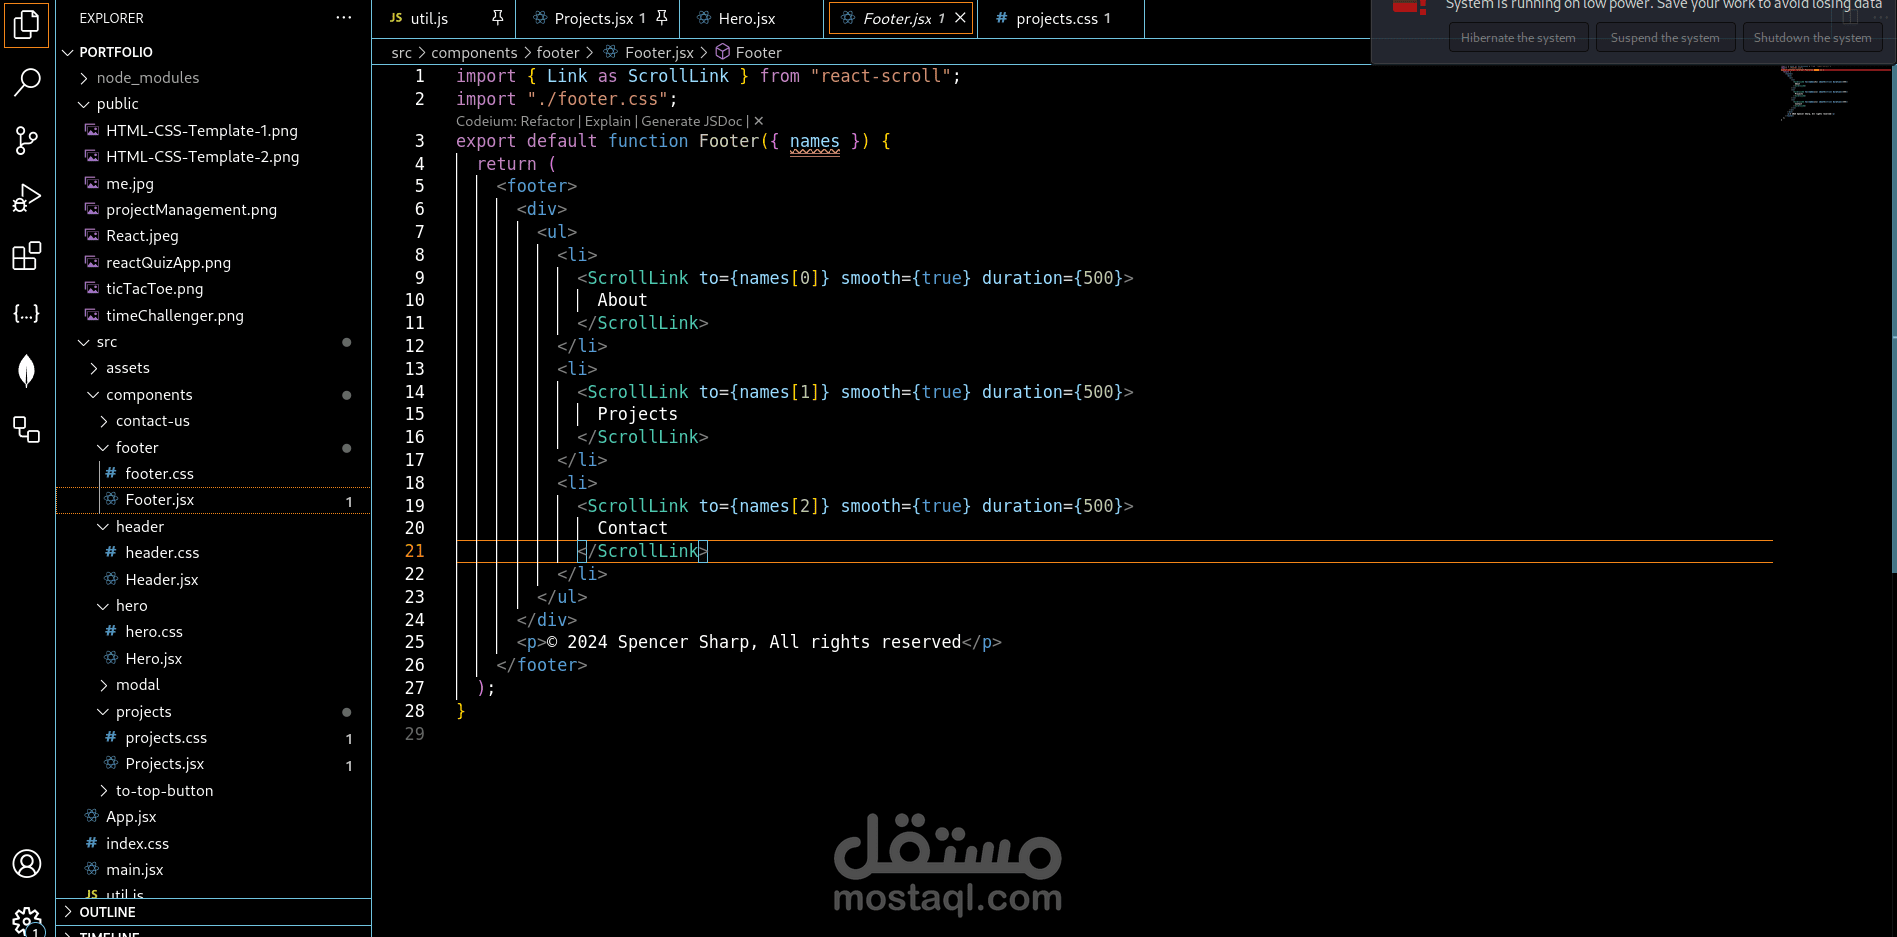Open Projects.jsx in explorer tree

click(213, 764)
